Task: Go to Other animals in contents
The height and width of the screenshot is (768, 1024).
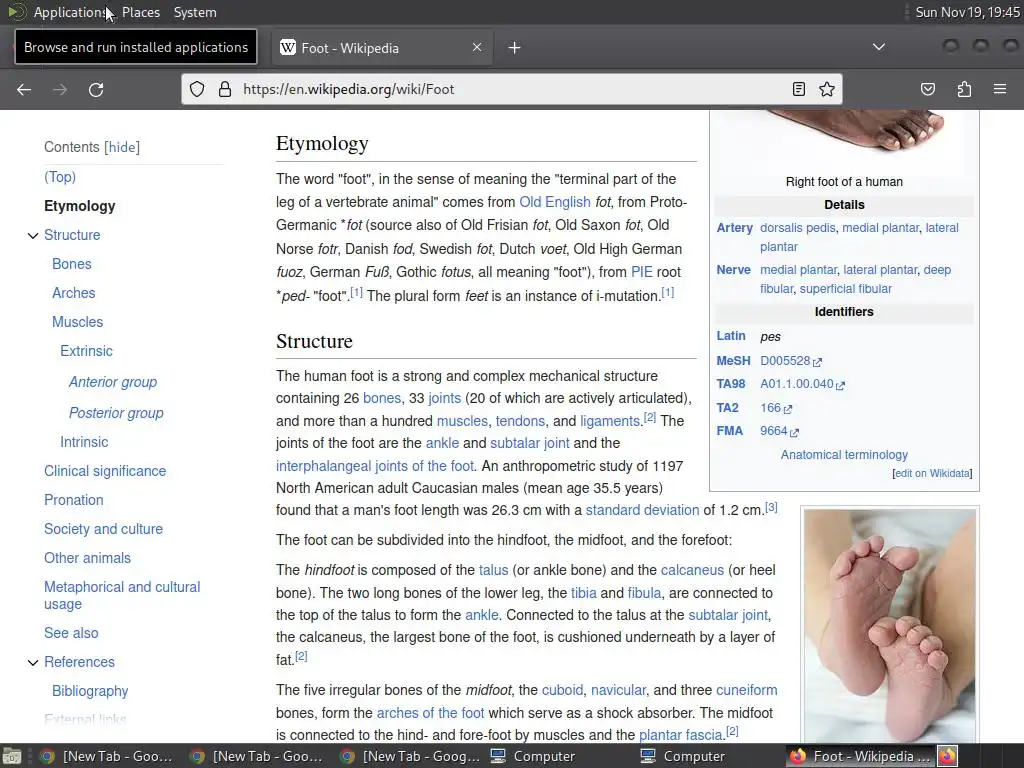Action: tap(88, 558)
